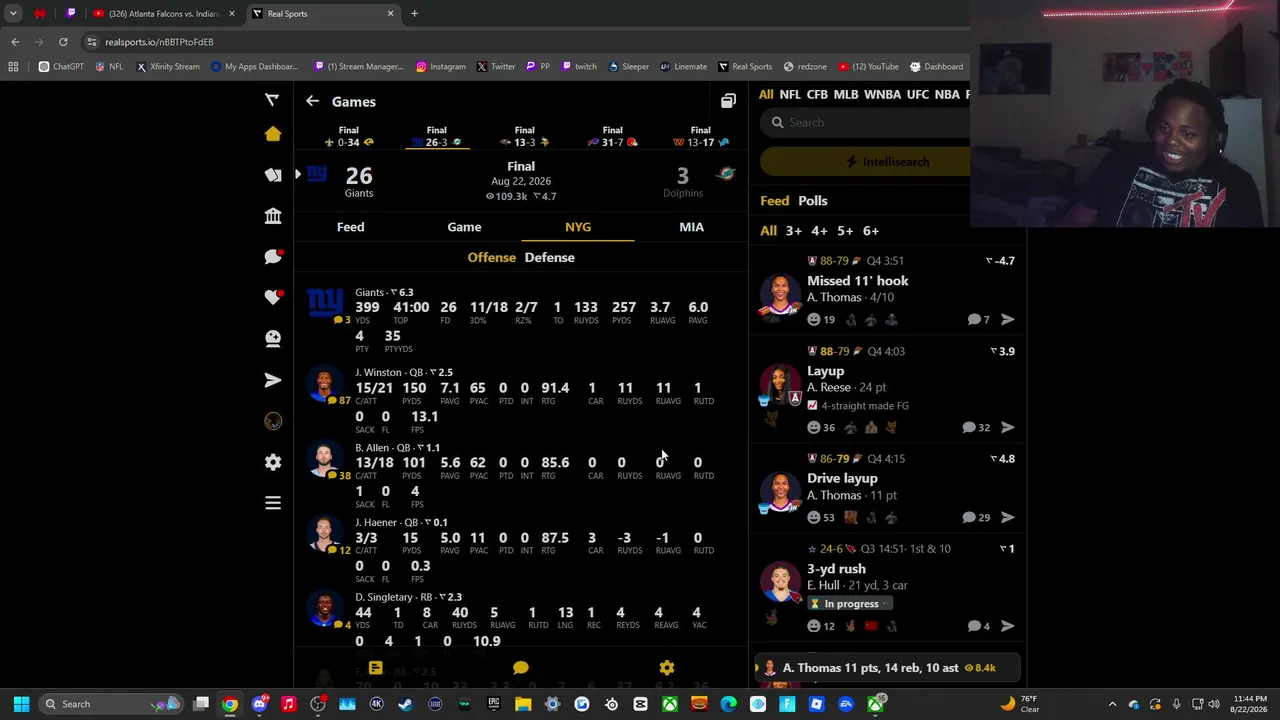Viewport: 1280px width, 720px height.
Task: Switch to the Feed tab of game
Action: (x=350, y=227)
